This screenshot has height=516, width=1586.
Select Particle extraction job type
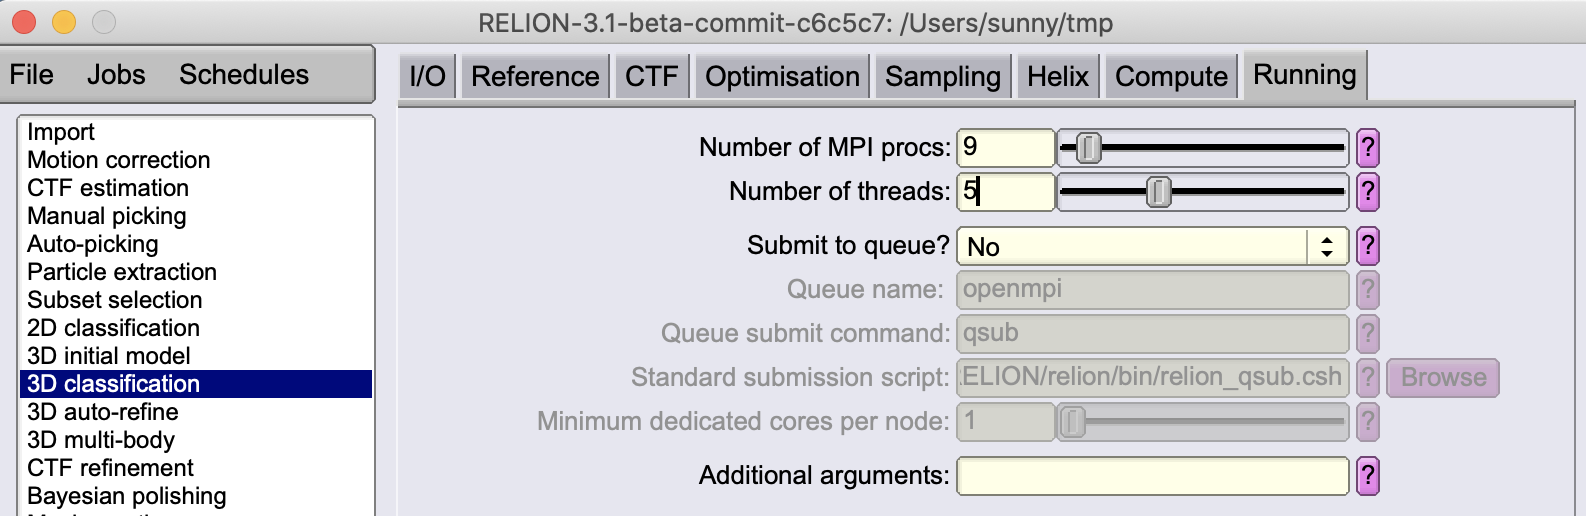pyautogui.click(x=196, y=272)
